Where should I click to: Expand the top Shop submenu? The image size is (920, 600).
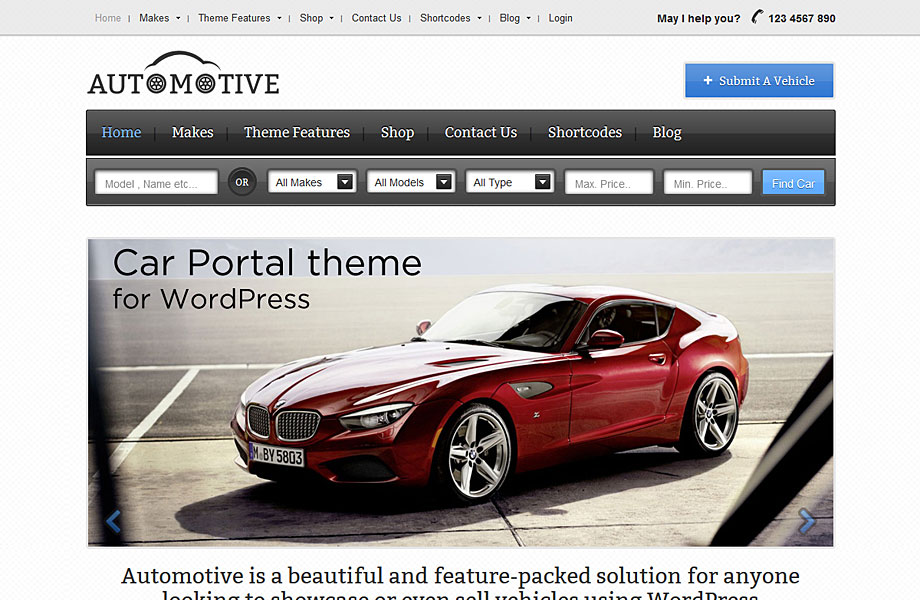pyautogui.click(x=332, y=18)
